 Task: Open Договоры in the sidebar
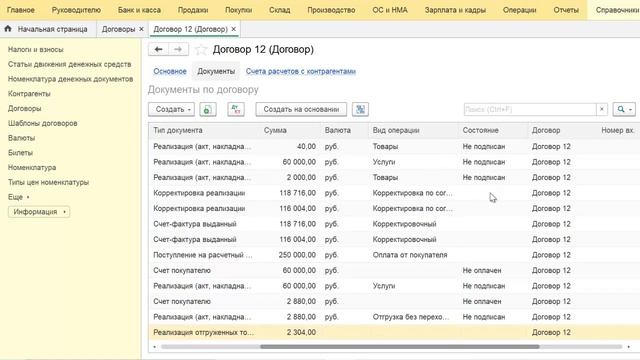click(x=24, y=108)
